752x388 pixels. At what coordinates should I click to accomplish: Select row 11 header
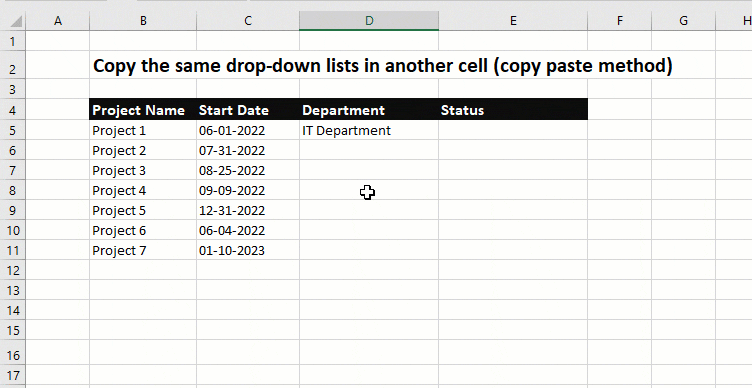click(12, 250)
